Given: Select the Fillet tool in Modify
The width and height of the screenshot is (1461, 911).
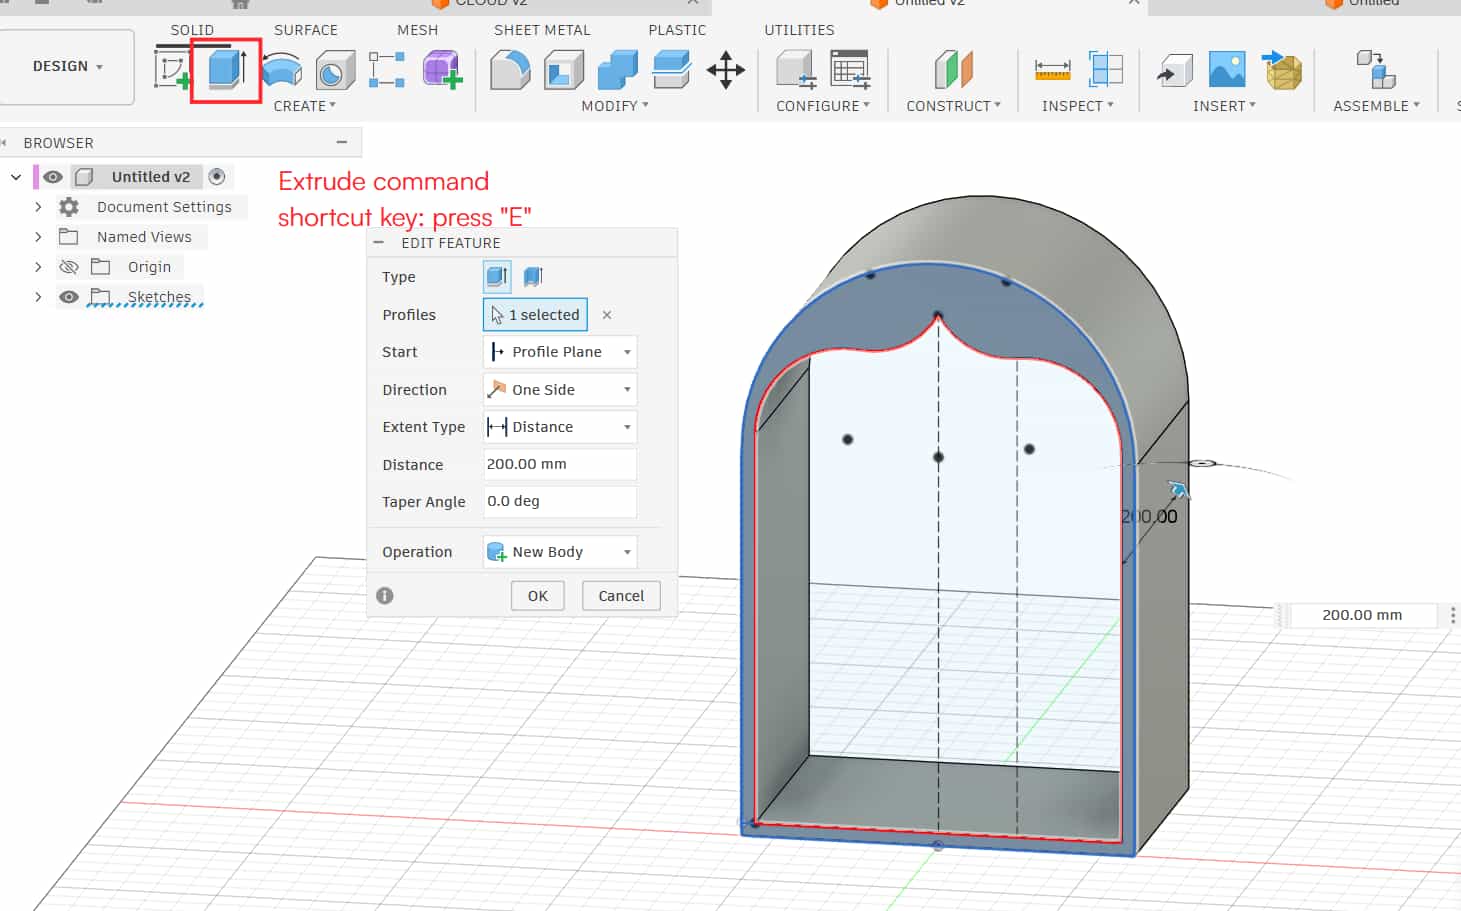Looking at the screenshot, I should pos(510,70).
